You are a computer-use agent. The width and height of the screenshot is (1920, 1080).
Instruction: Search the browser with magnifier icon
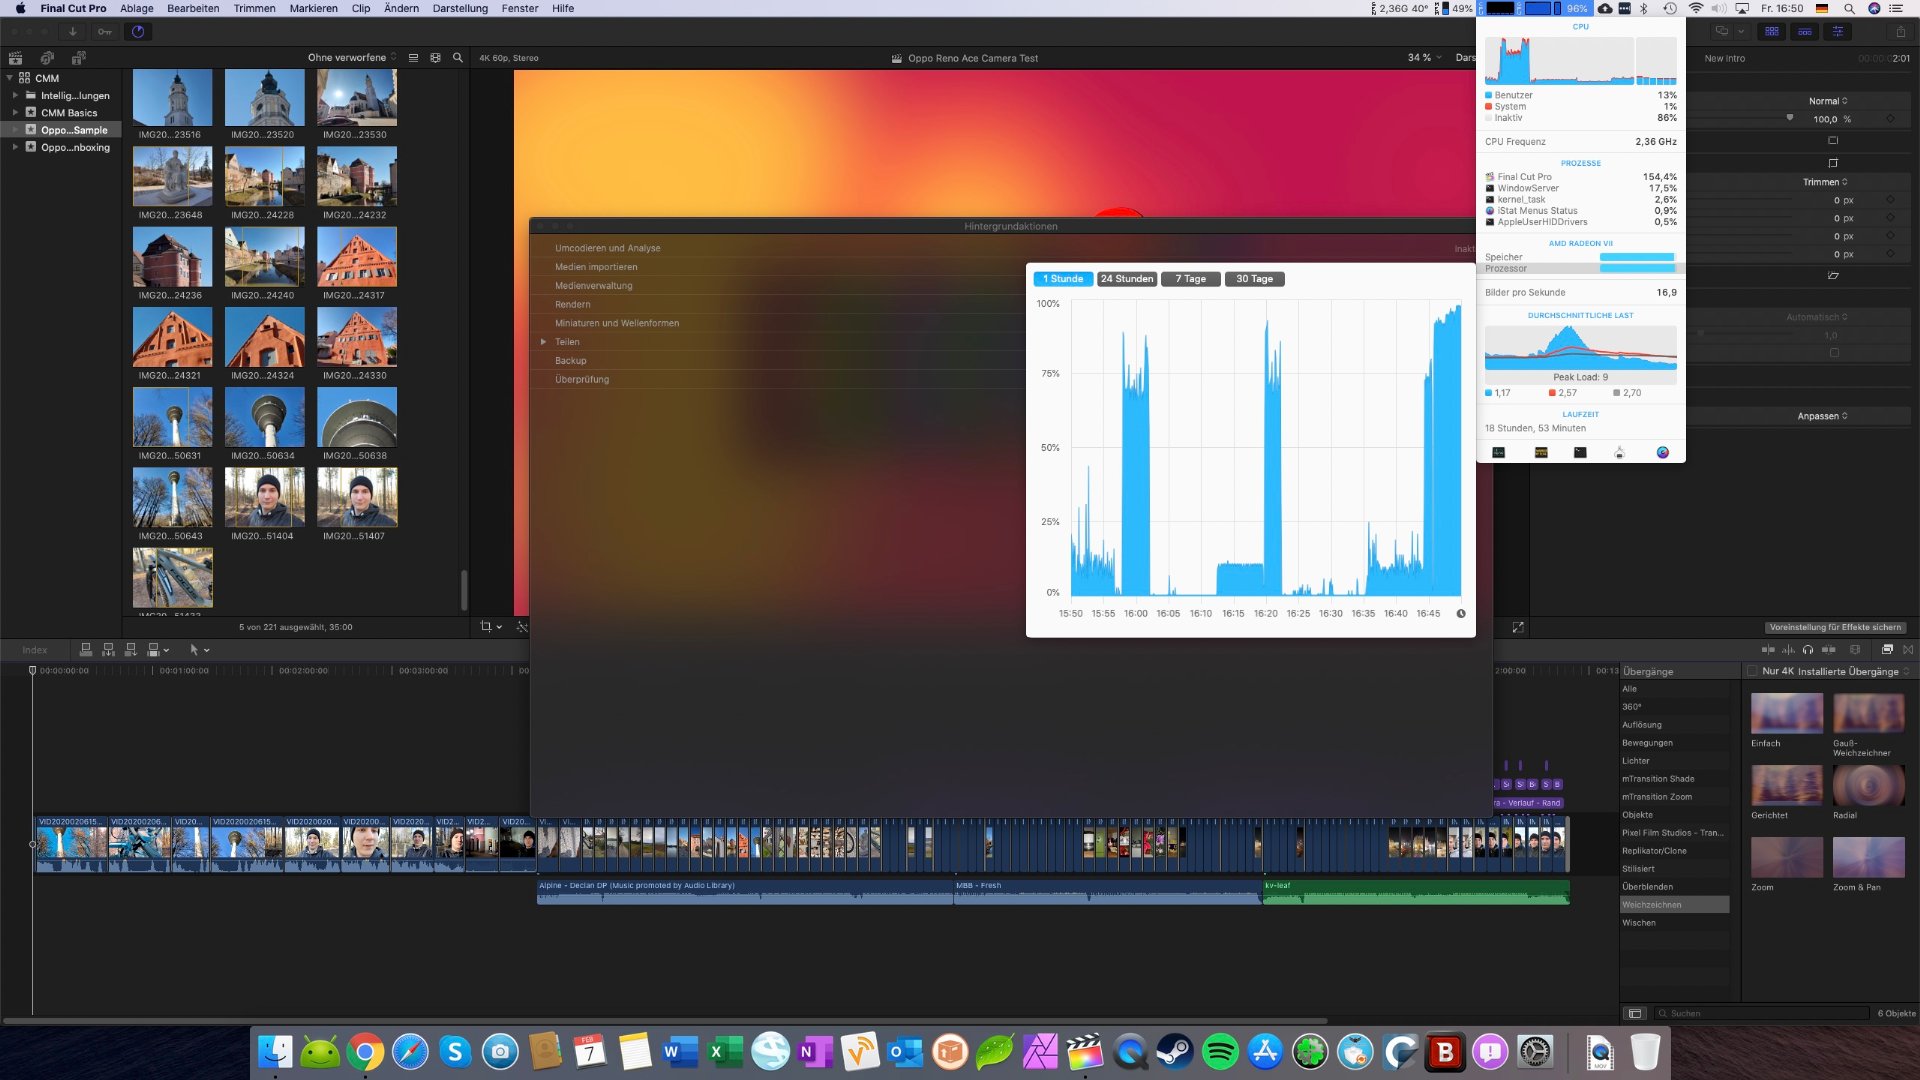(x=458, y=58)
